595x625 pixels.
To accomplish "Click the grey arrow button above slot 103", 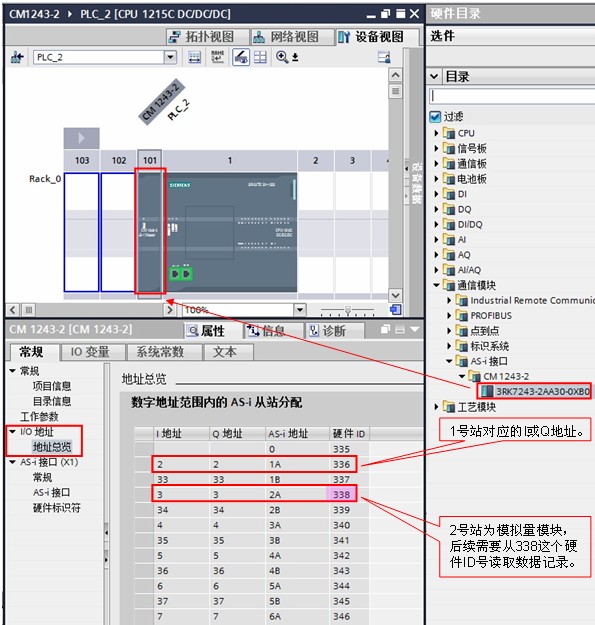I will pos(81,138).
